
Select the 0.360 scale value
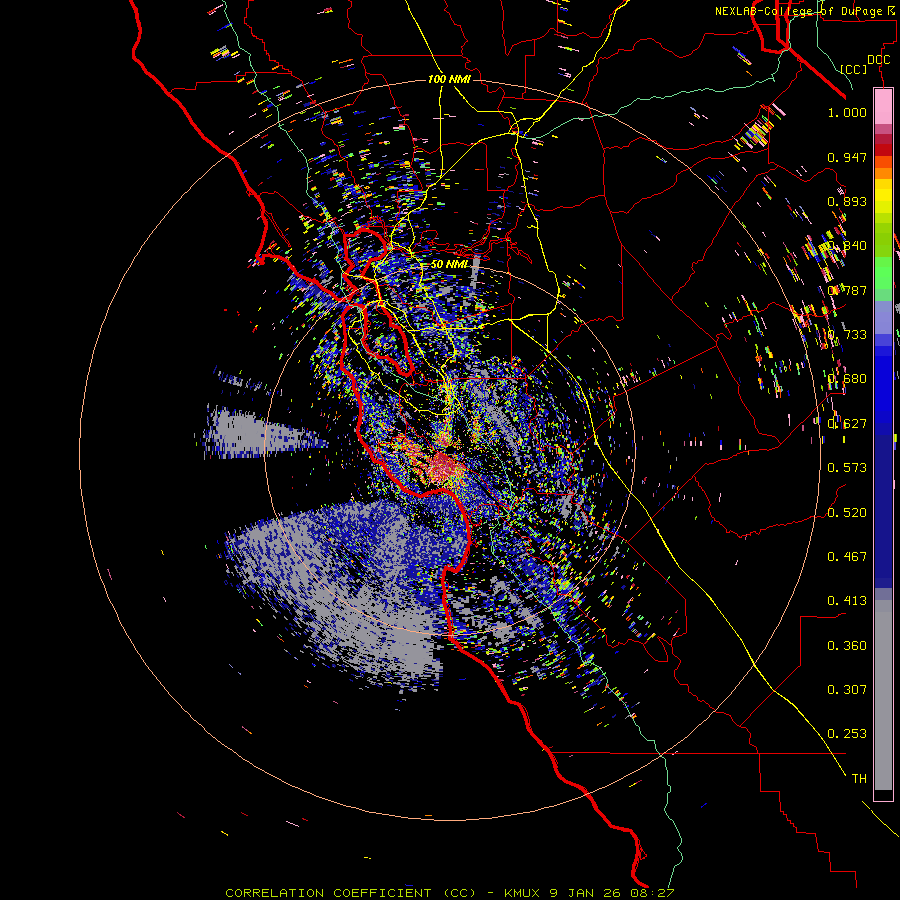click(x=847, y=646)
